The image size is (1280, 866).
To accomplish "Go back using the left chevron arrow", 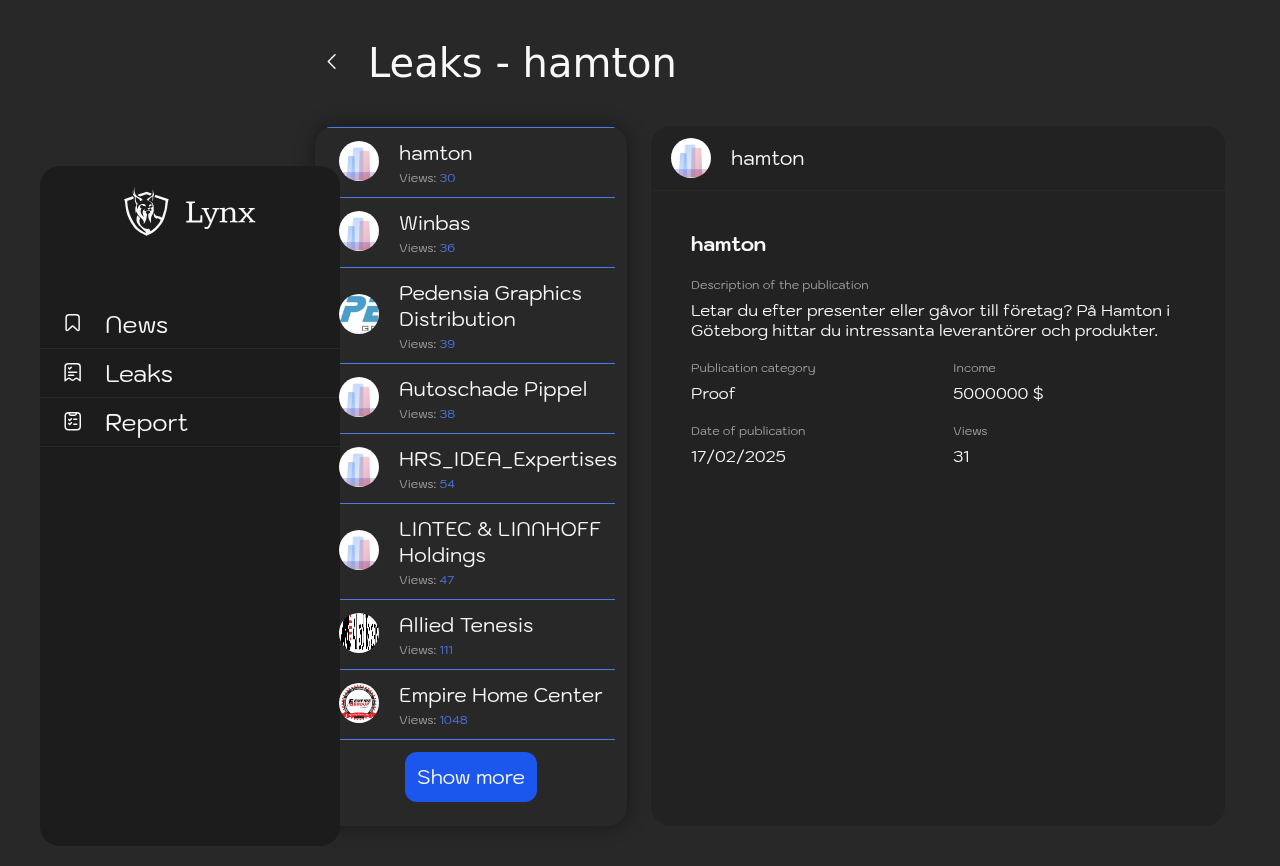I will pos(332,62).
